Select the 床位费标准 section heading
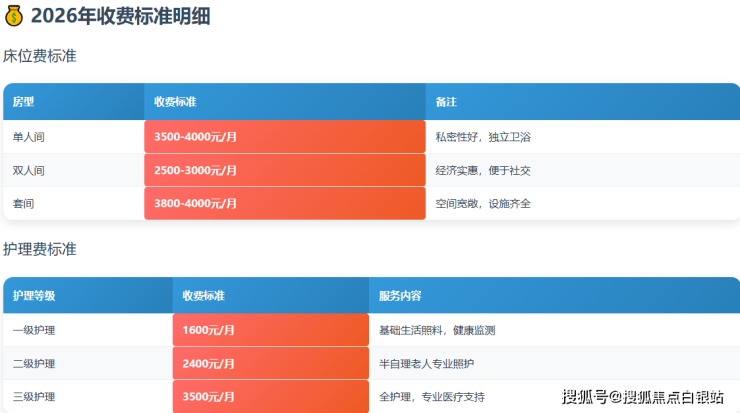 pyautogui.click(x=40, y=56)
